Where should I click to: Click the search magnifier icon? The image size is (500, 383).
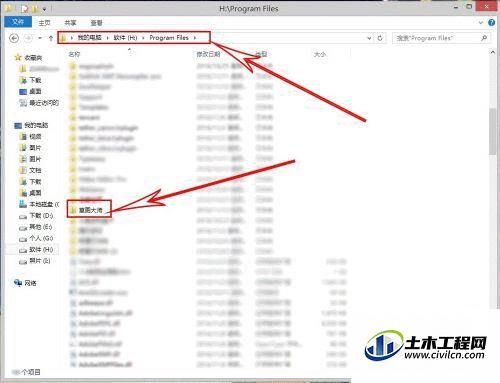tap(484, 38)
